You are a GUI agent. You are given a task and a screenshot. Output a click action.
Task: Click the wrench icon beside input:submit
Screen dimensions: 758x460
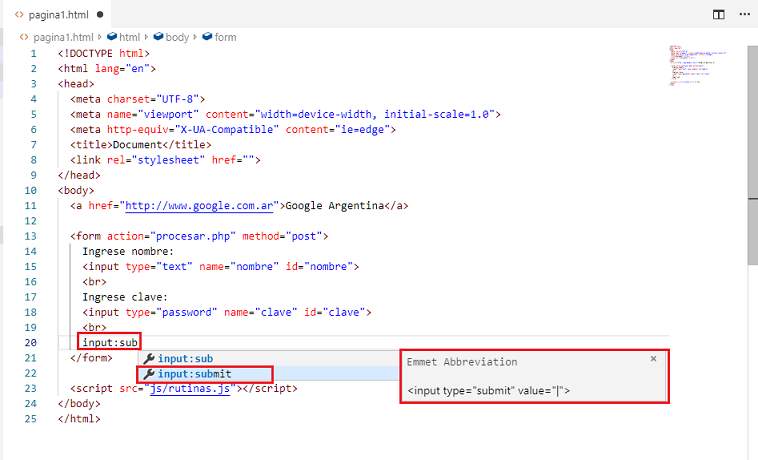(149, 374)
